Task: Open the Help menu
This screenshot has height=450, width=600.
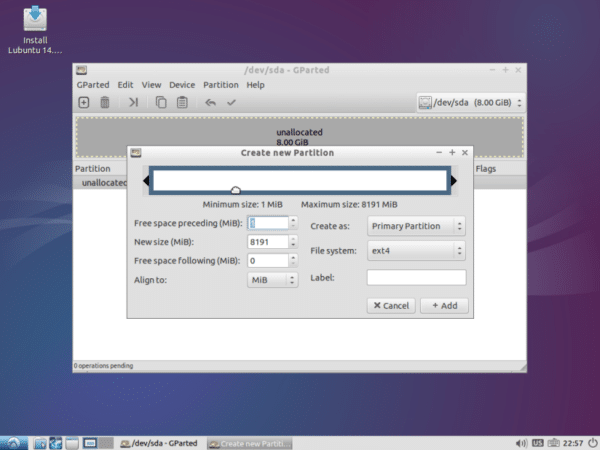Action: click(255, 85)
